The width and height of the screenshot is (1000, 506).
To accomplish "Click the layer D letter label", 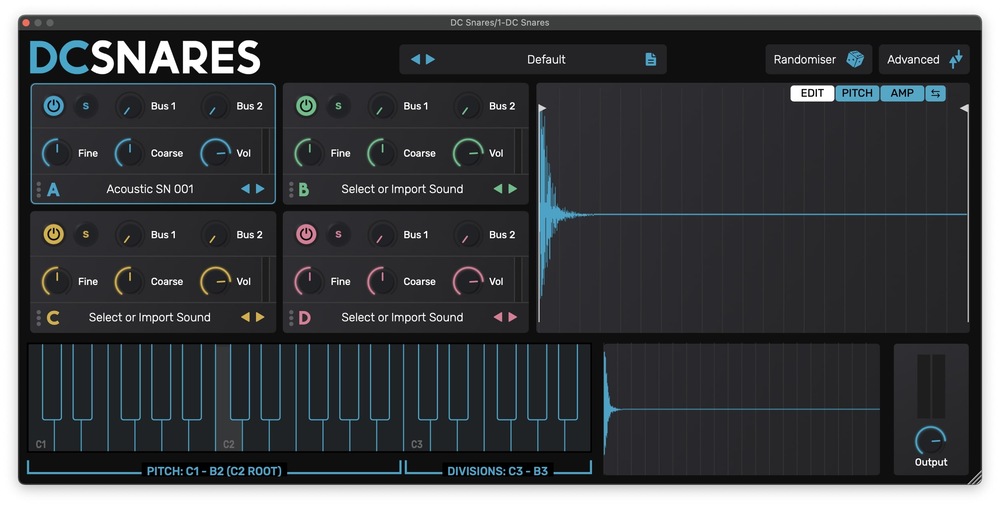I will coord(305,318).
